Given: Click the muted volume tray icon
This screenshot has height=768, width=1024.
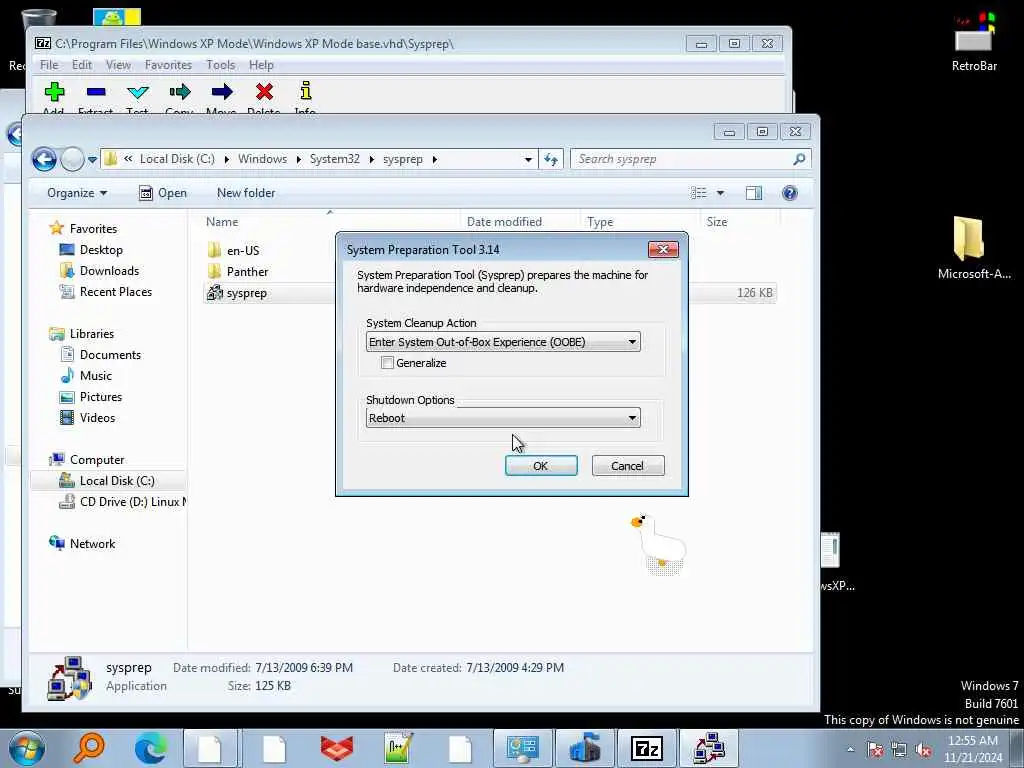Looking at the screenshot, I should pyautogui.click(x=923, y=750).
